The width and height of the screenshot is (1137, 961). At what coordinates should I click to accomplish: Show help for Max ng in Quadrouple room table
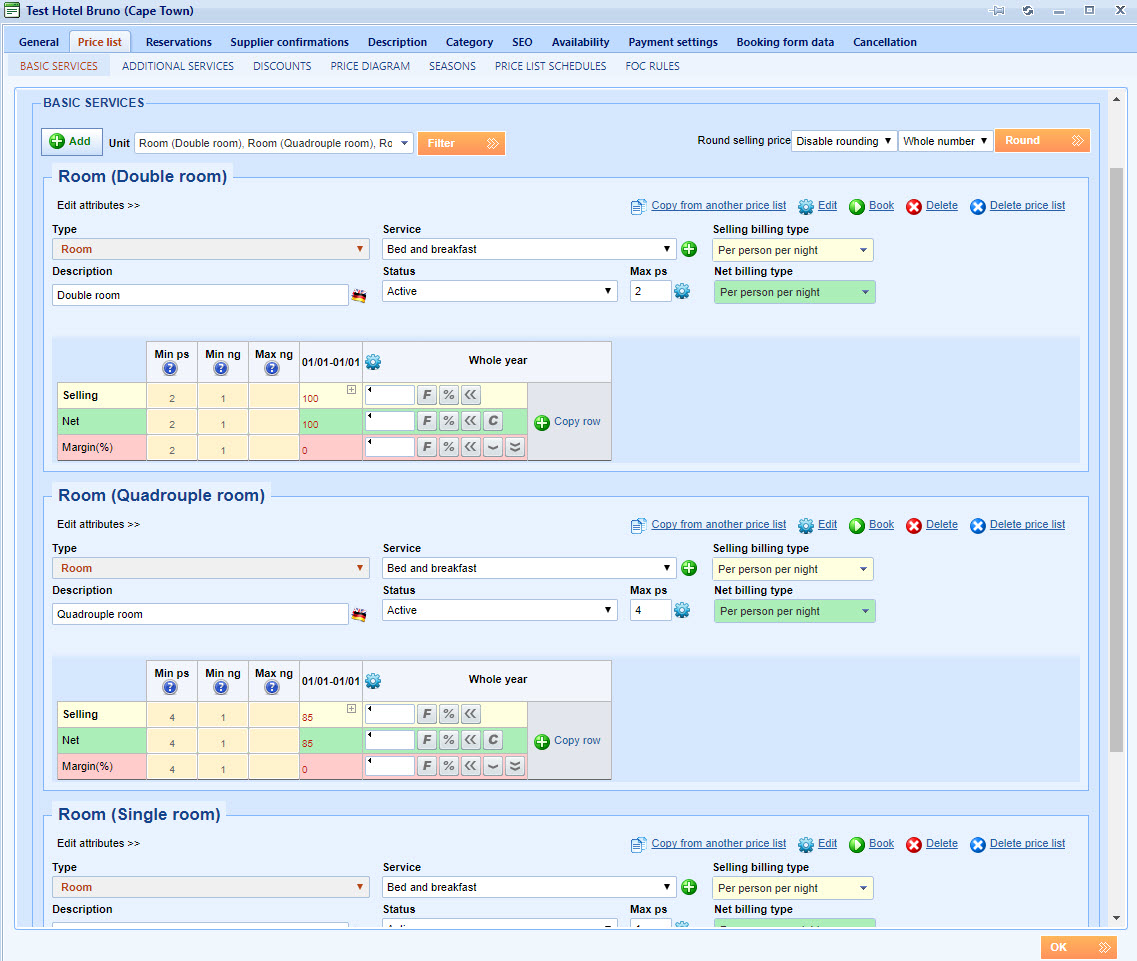(272, 688)
